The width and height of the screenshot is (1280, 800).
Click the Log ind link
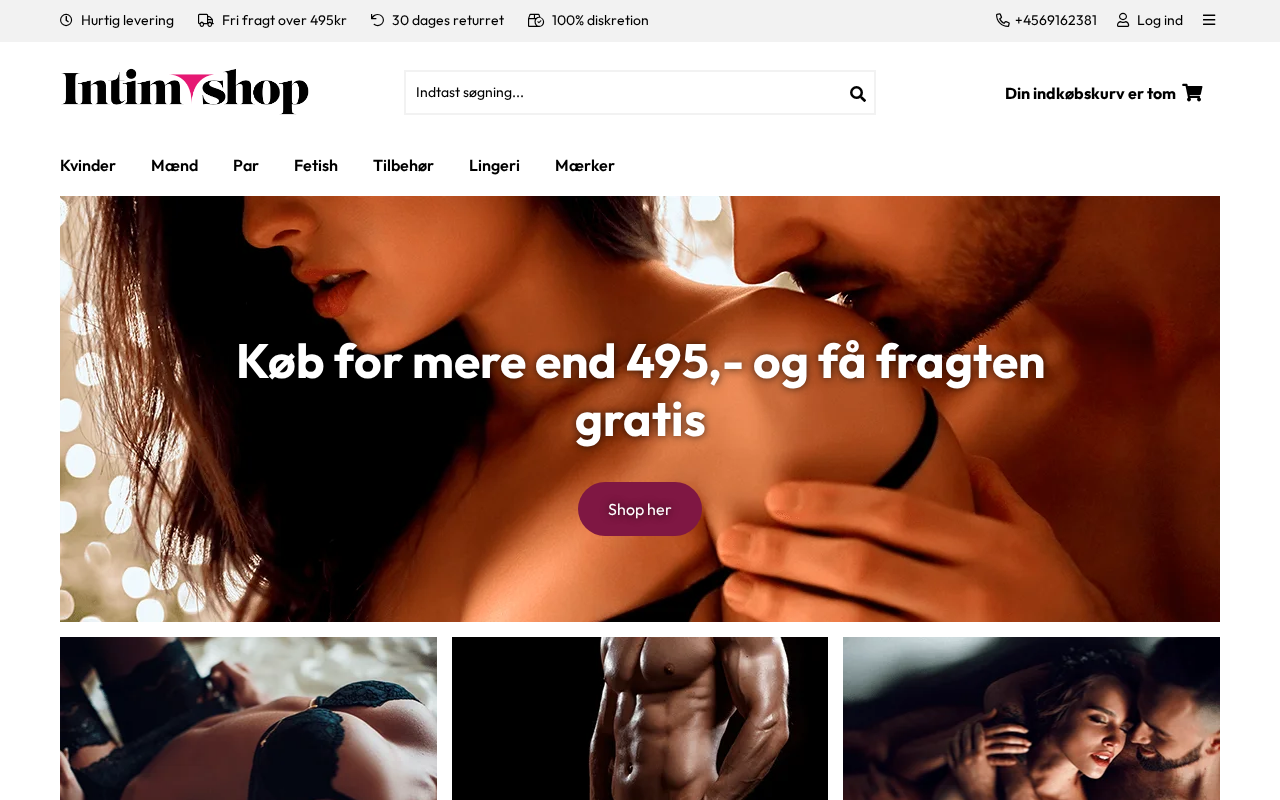tap(1160, 20)
